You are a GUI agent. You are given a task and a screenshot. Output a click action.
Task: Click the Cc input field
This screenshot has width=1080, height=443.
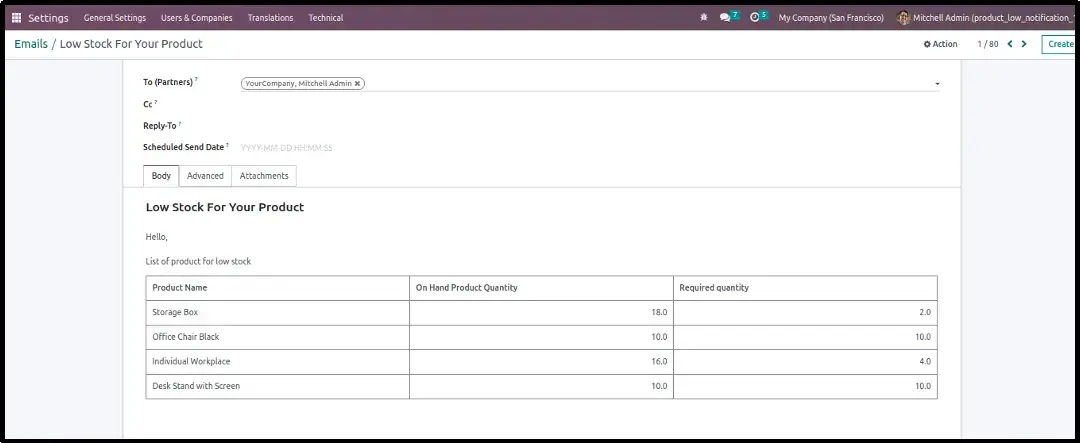[590, 104]
